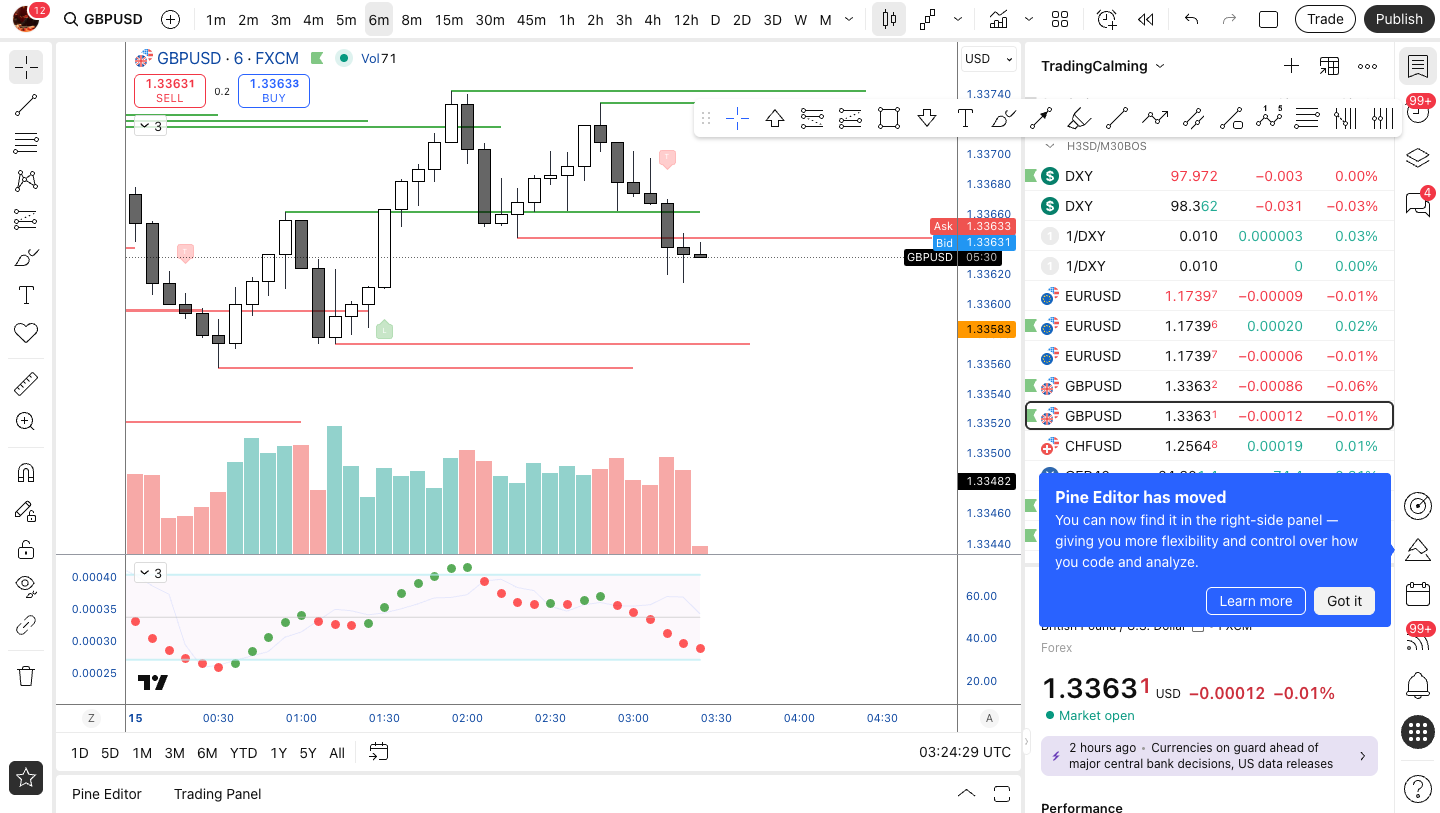This screenshot has height=813, width=1440.
Task: Select the Trend line tool in left toolbar
Action: point(26,105)
